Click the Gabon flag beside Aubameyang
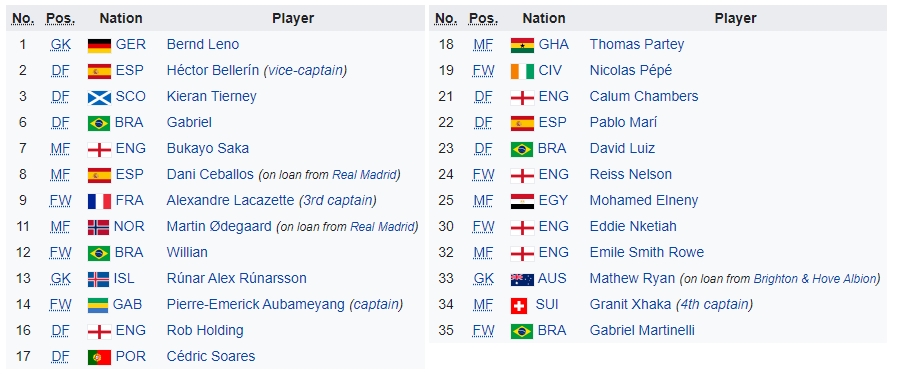901x374 pixels. click(98, 305)
